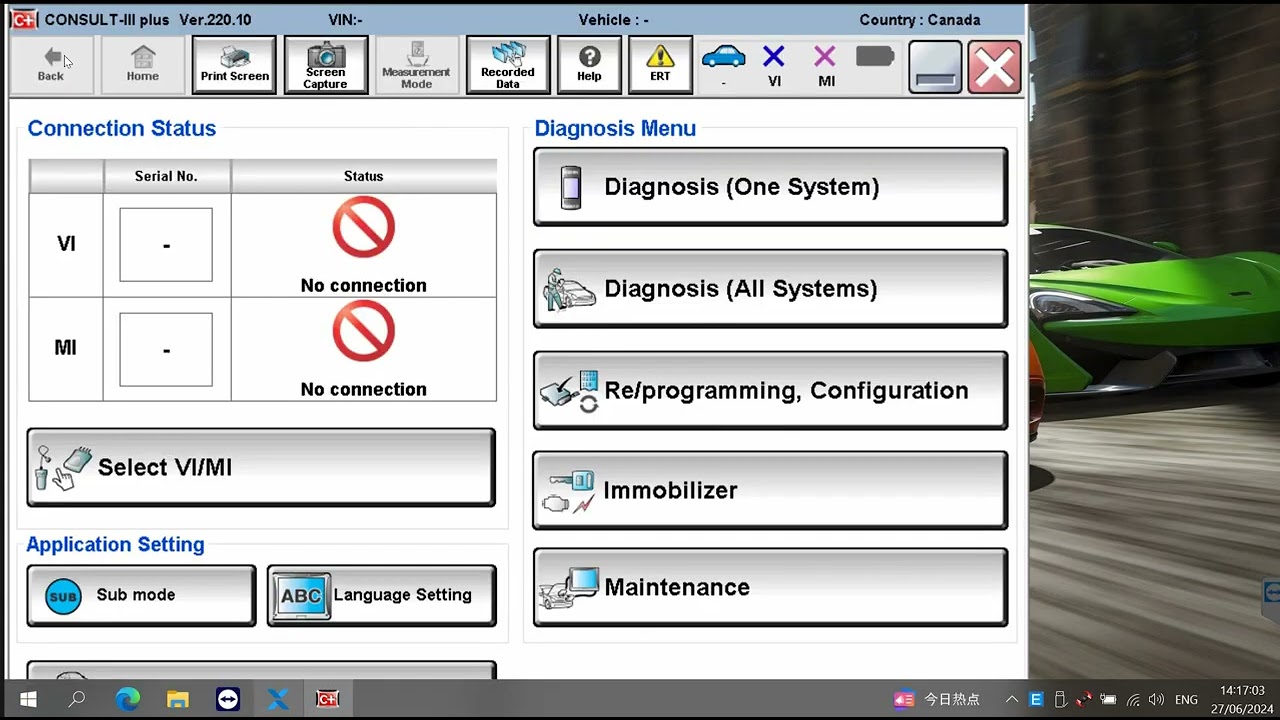Click the reprogramming icon beside Re/programming
Image resolution: width=1280 pixels, height=720 pixels.
pos(569,391)
